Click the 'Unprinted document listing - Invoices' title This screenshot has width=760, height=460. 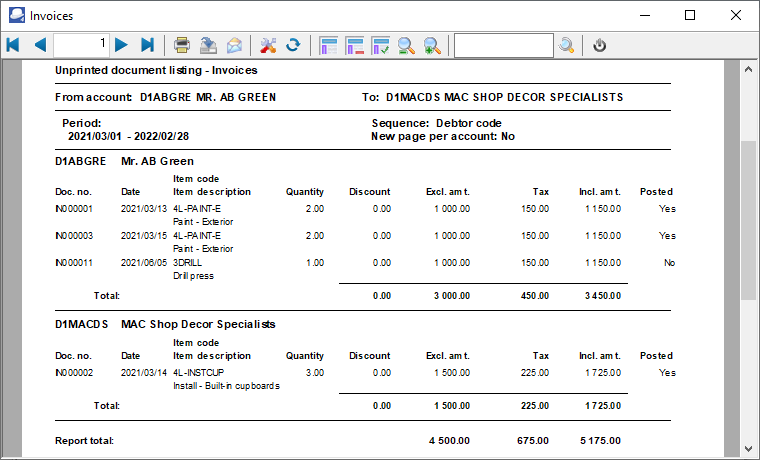156,71
